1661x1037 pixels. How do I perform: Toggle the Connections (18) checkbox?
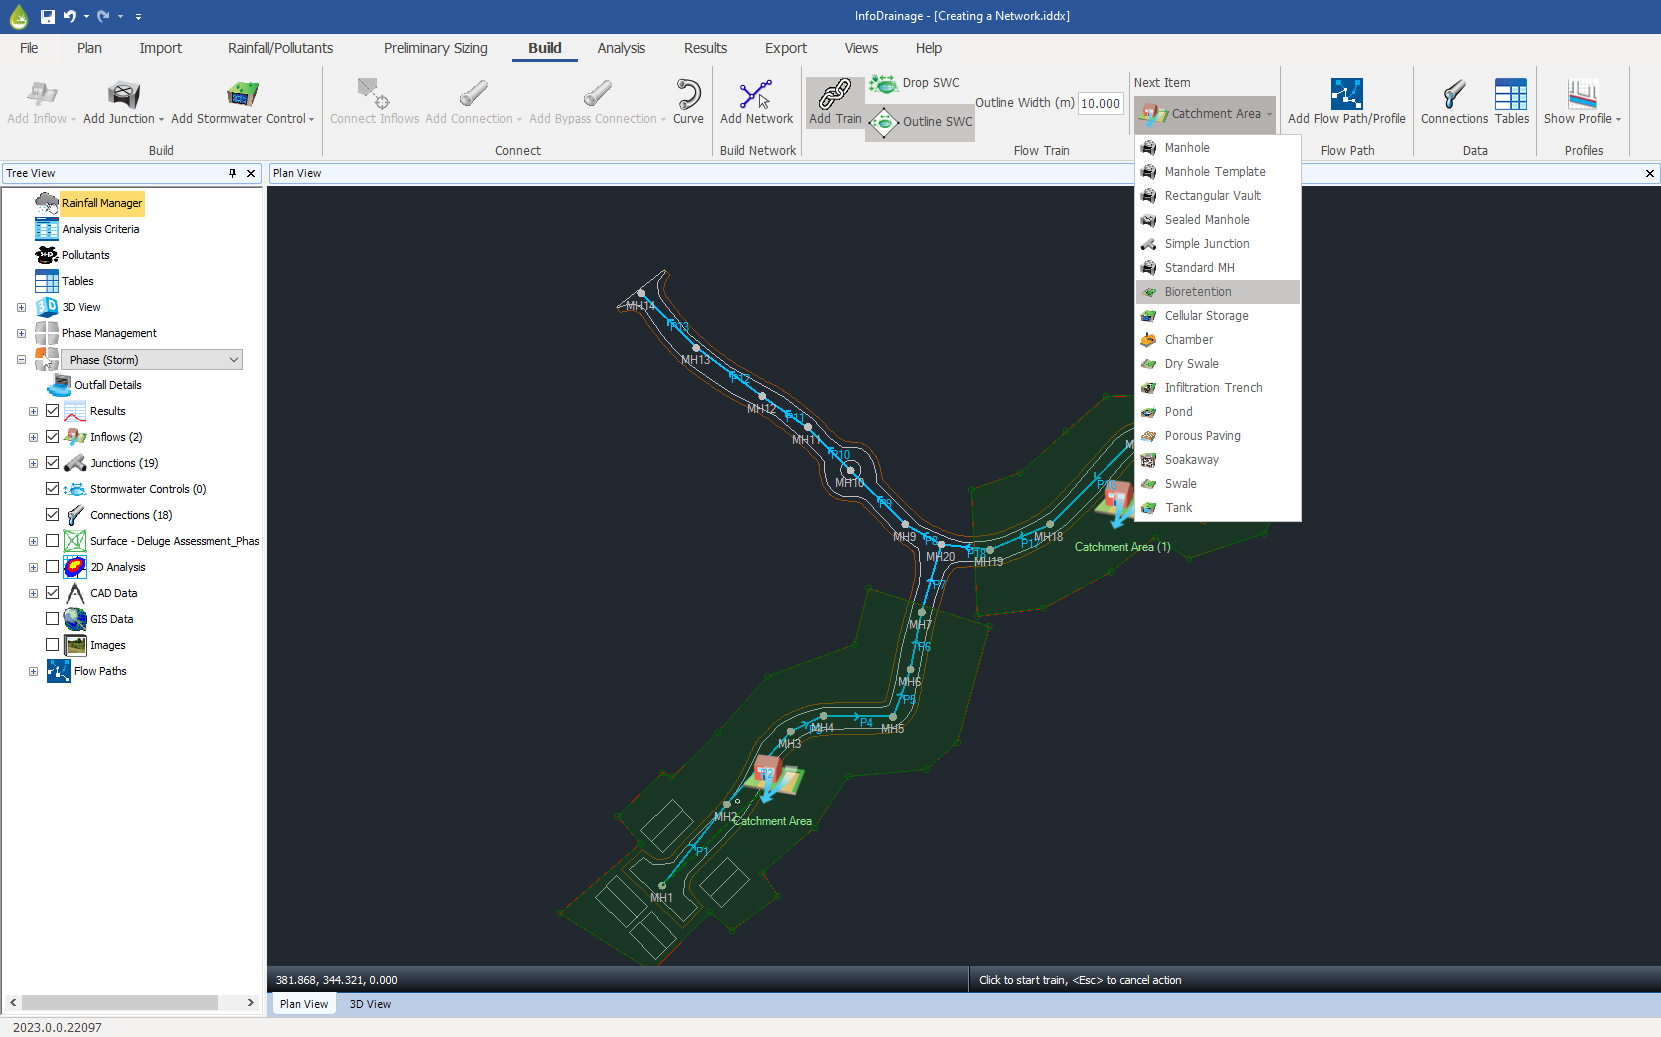click(53, 515)
